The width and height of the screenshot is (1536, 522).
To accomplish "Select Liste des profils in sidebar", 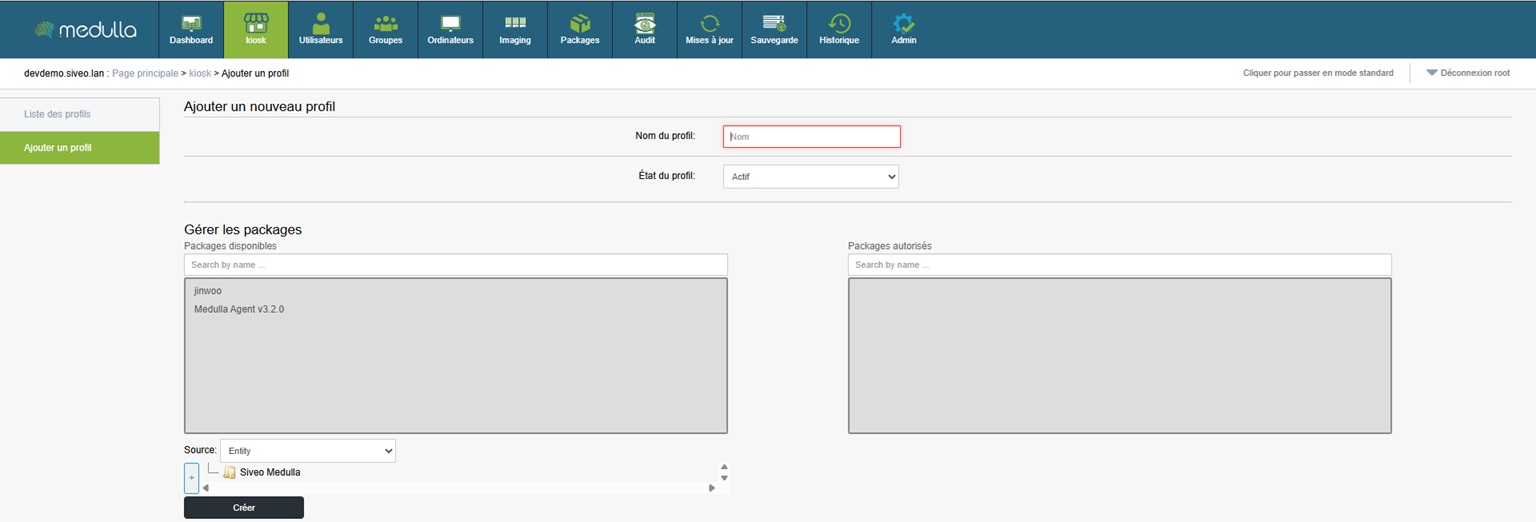I will click(x=80, y=114).
